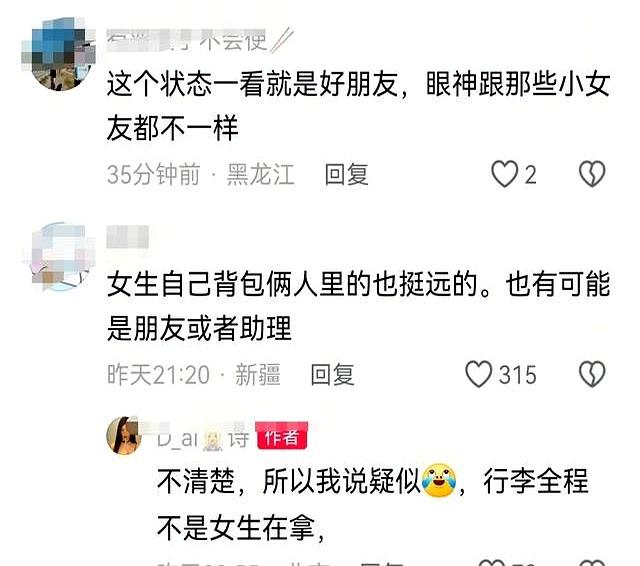Select comment text 这个状态一看就是好朋友
640x566 pixels.
coord(253,84)
